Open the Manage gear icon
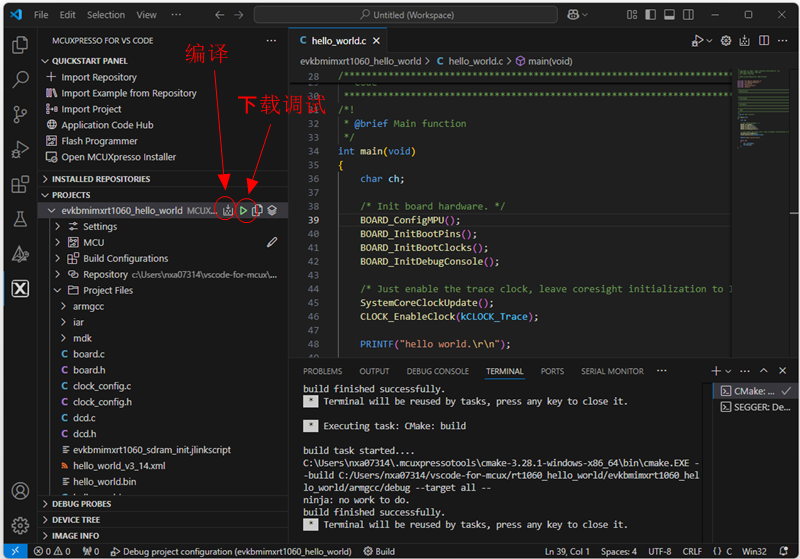The height and width of the screenshot is (559, 800). [20, 526]
